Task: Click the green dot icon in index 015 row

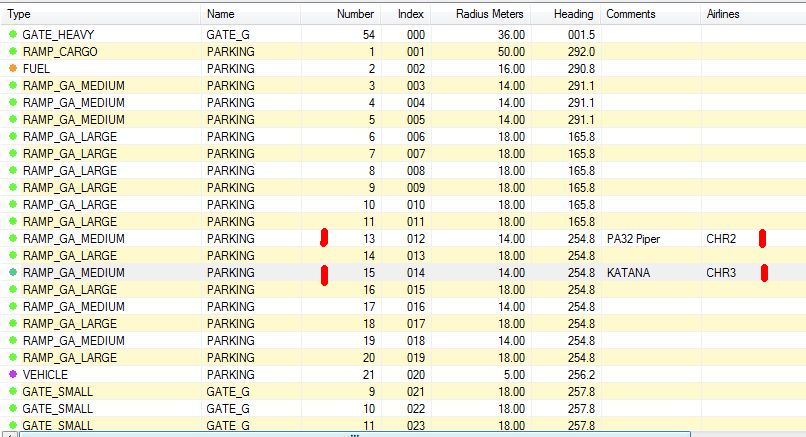Action: (x=13, y=289)
